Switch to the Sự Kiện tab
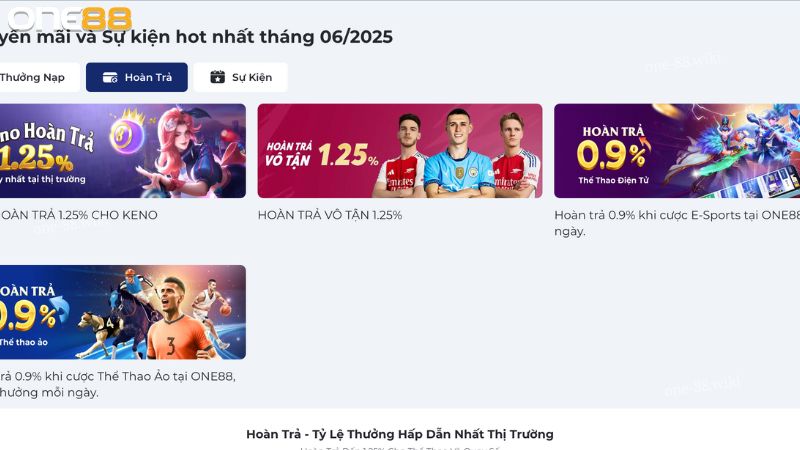 (x=241, y=78)
